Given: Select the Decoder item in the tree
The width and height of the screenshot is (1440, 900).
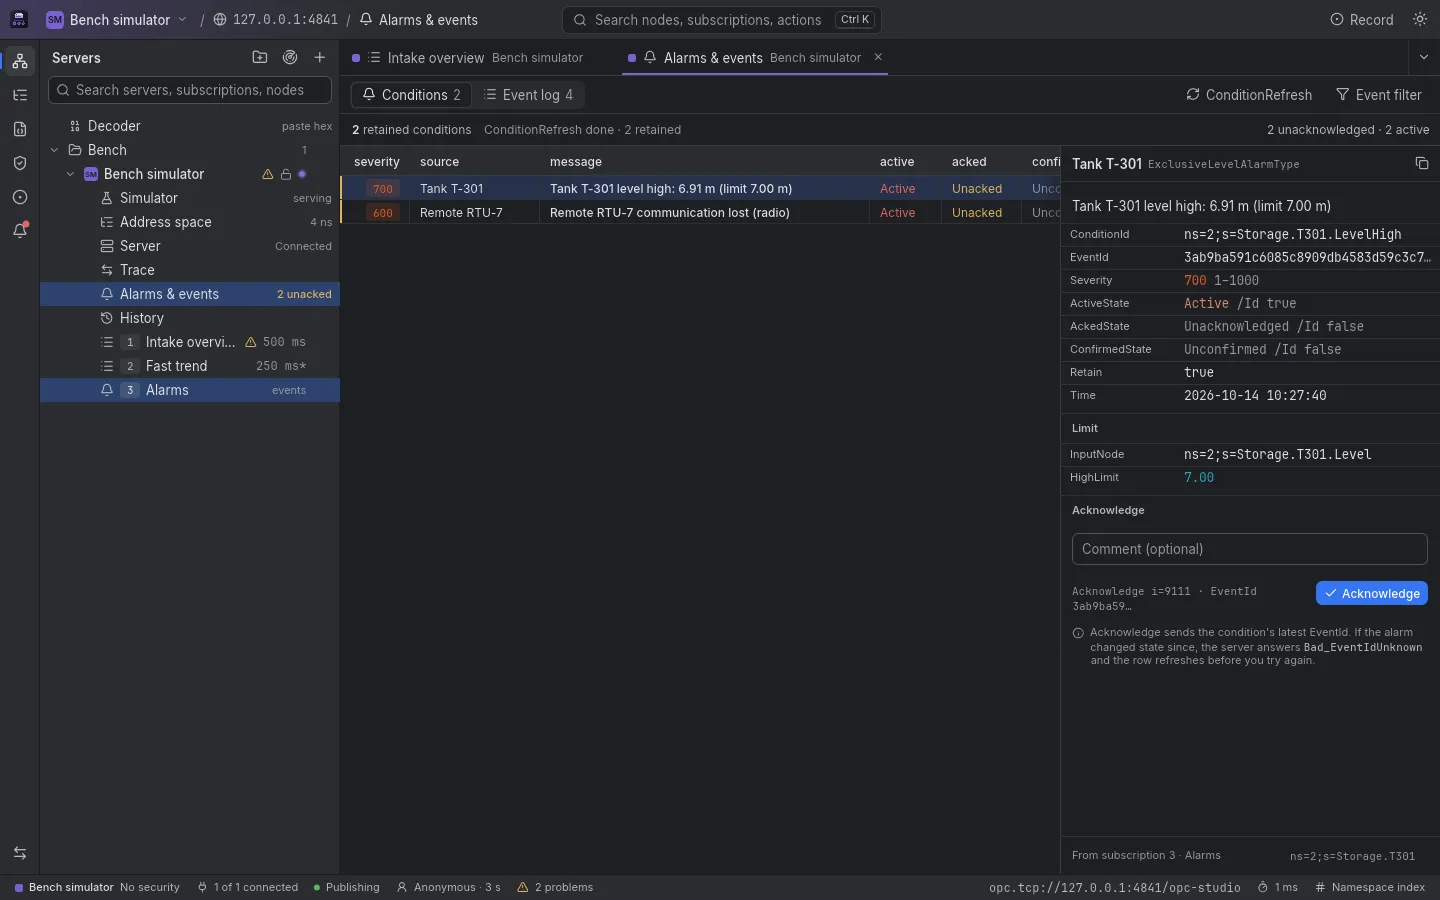Looking at the screenshot, I should pos(190,126).
